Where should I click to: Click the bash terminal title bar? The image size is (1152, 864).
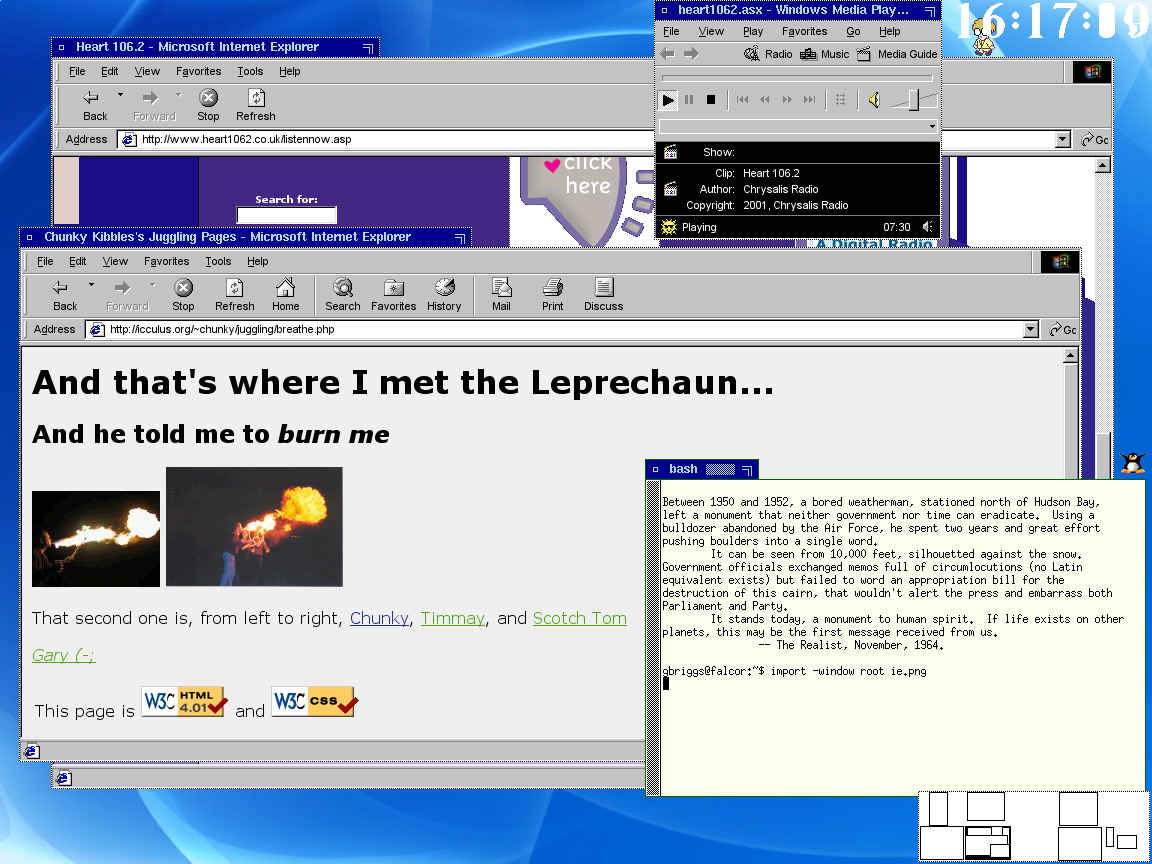(x=702, y=469)
